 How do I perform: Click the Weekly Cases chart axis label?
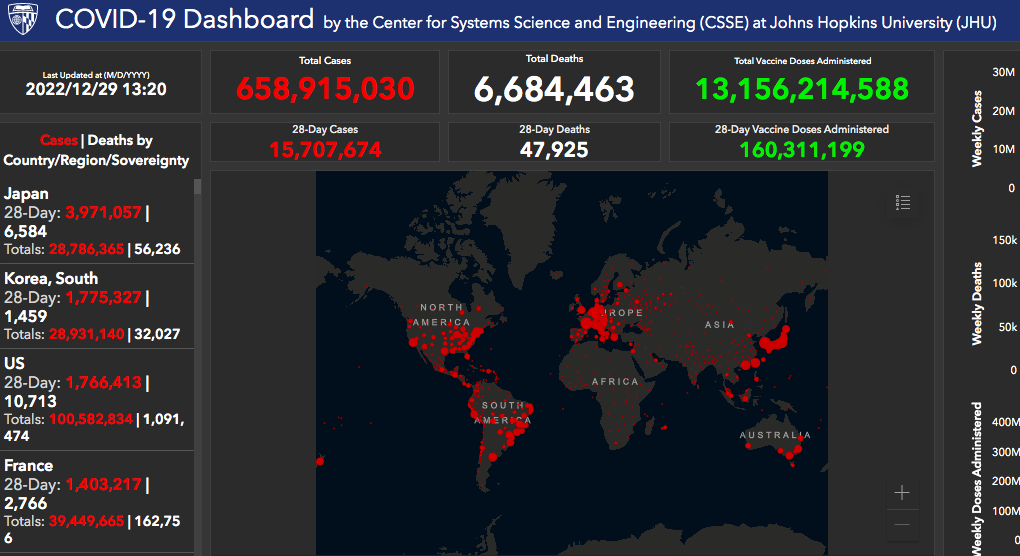click(x=976, y=129)
